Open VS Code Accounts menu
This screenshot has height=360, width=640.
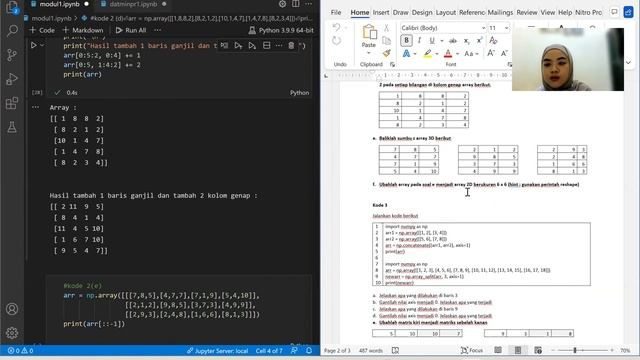pos(12,309)
